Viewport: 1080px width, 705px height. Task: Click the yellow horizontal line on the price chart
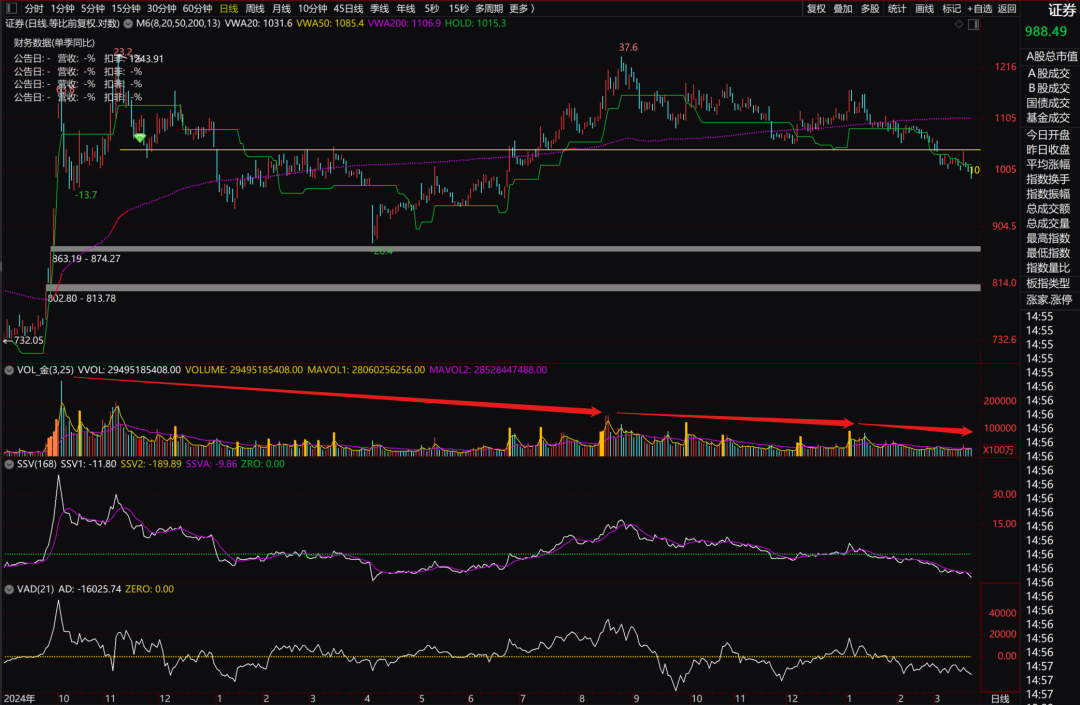[550, 149]
